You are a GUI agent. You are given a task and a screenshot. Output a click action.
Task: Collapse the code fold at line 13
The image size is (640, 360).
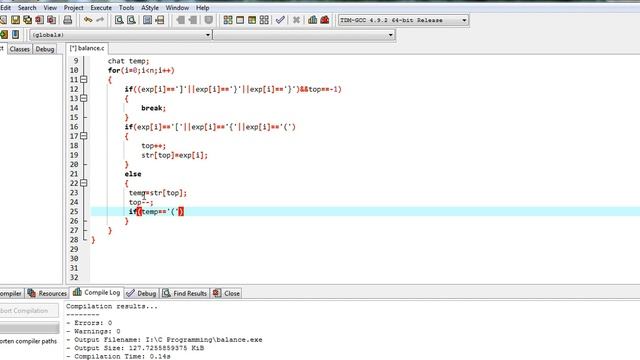click(x=84, y=98)
